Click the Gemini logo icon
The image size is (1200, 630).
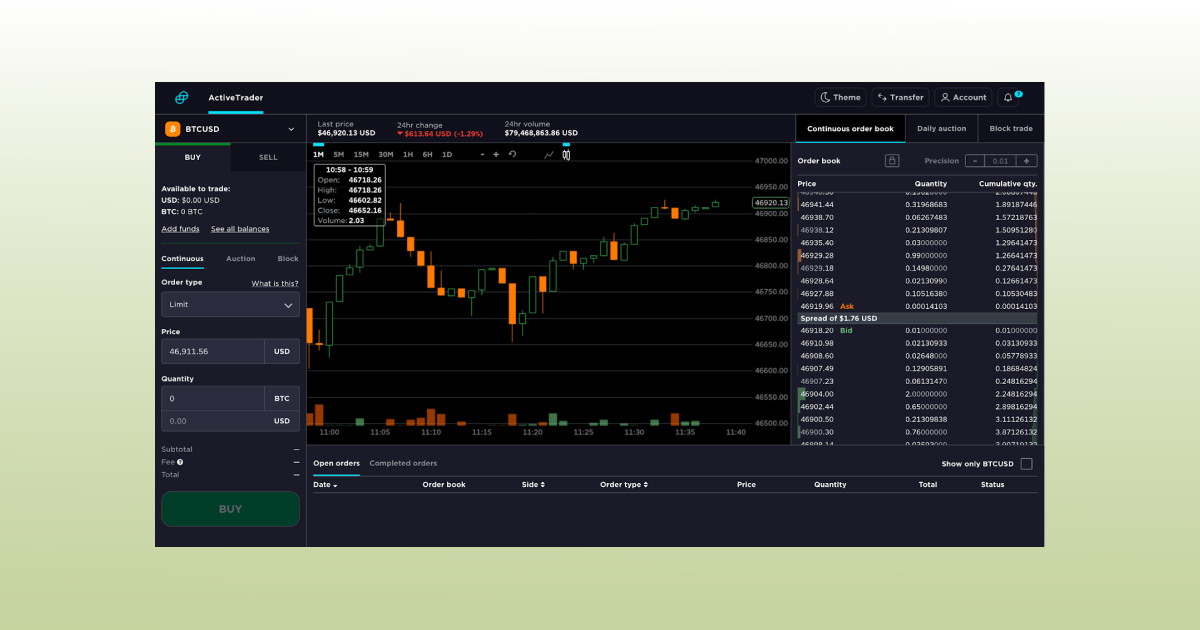181,98
